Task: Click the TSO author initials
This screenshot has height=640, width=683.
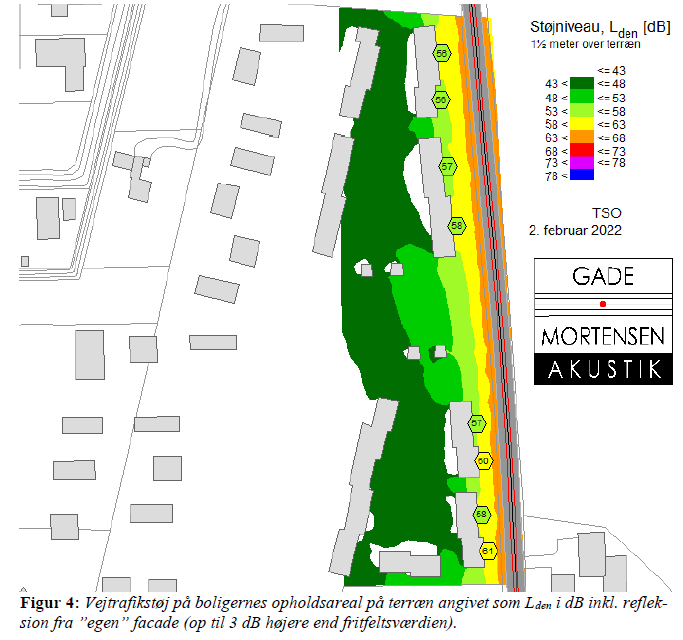Action: point(606,213)
